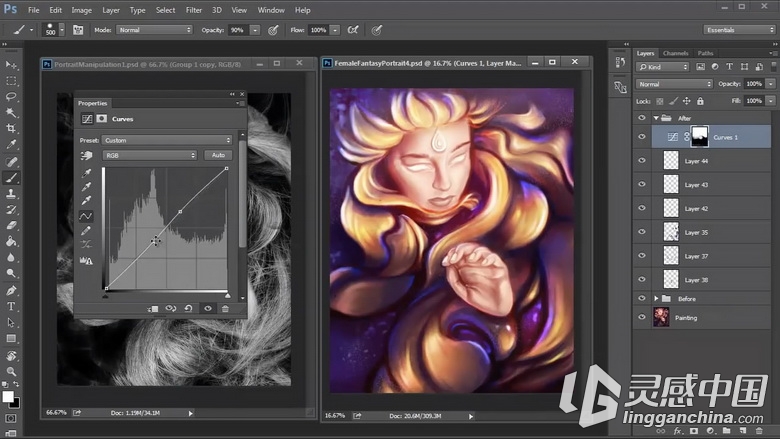Collapse the After layer group
The height and width of the screenshot is (439, 780).
656,118
